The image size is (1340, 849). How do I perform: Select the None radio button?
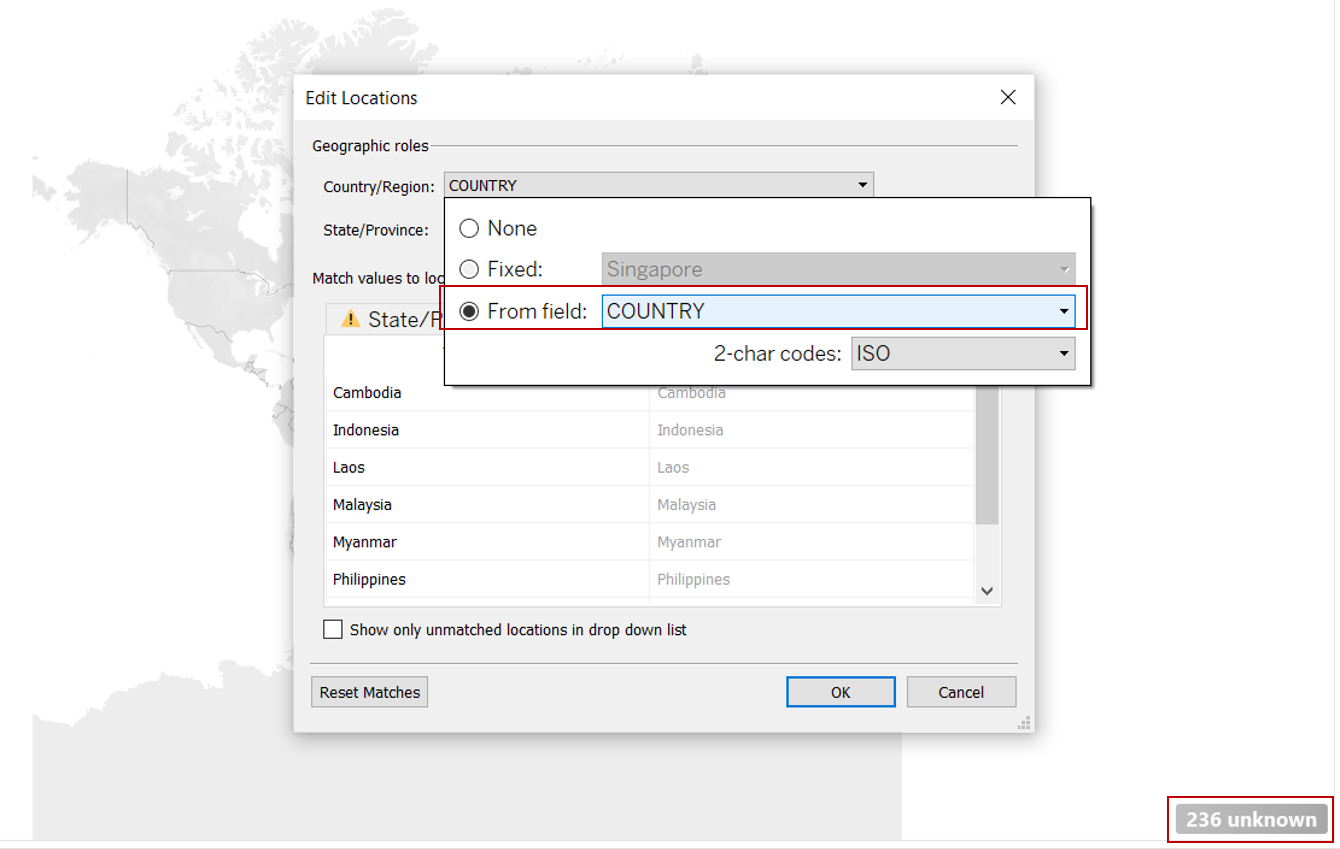[x=469, y=228]
